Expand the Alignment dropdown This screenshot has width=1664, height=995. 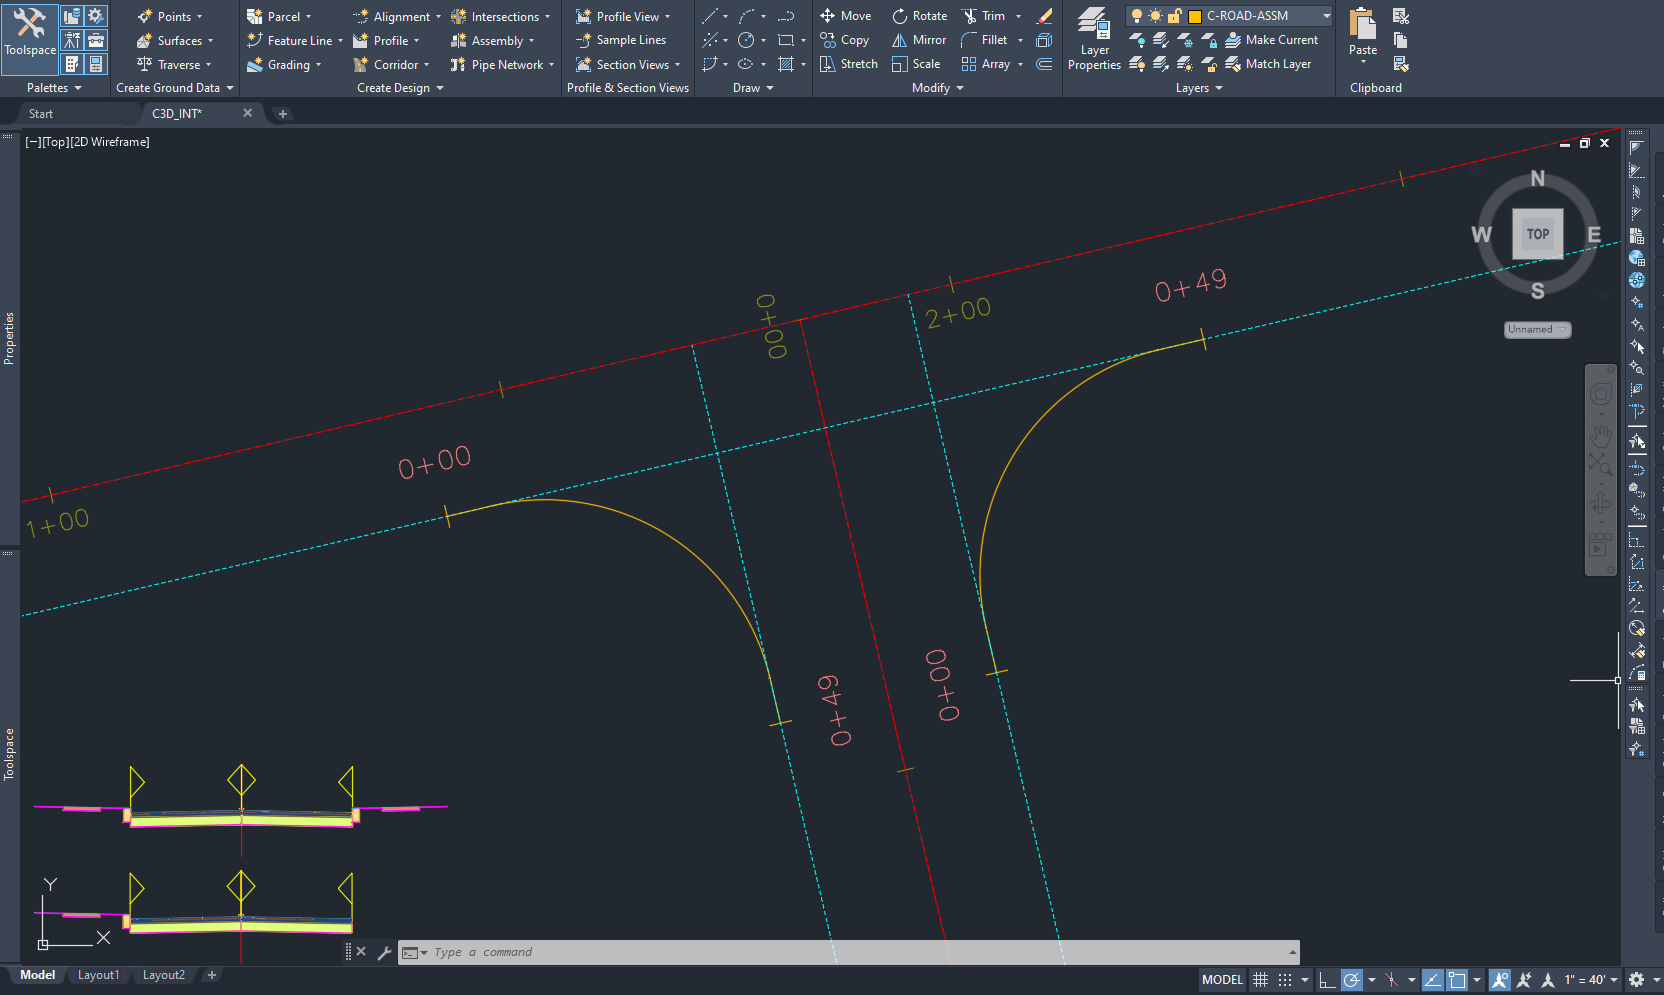click(438, 17)
